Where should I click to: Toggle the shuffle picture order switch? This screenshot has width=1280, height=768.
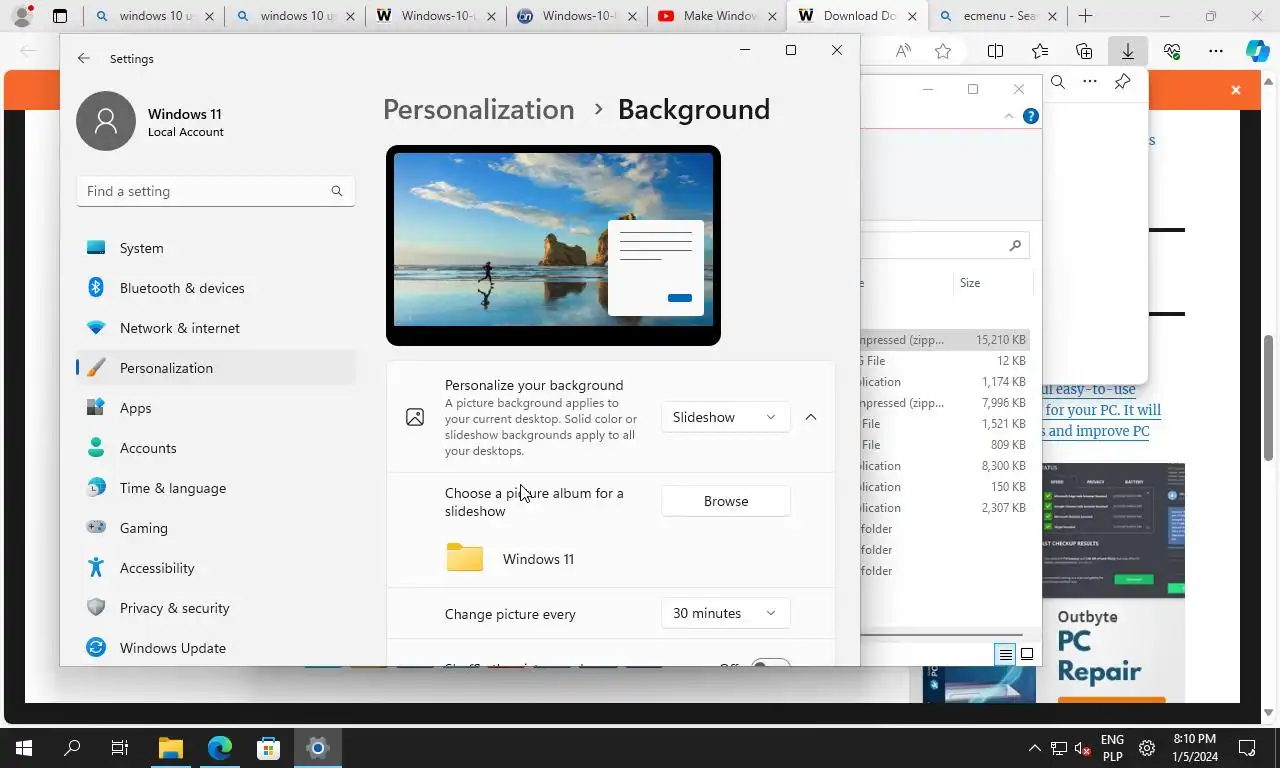(771, 664)
